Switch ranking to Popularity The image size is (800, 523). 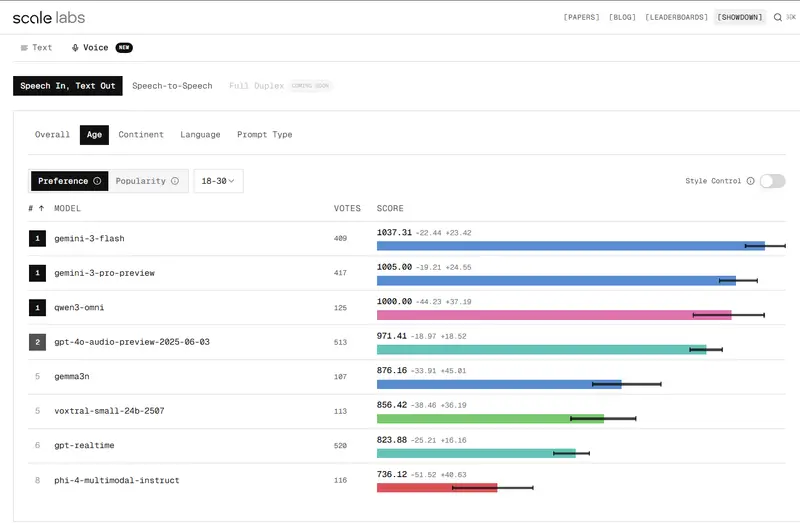click(x=140, y=181)
